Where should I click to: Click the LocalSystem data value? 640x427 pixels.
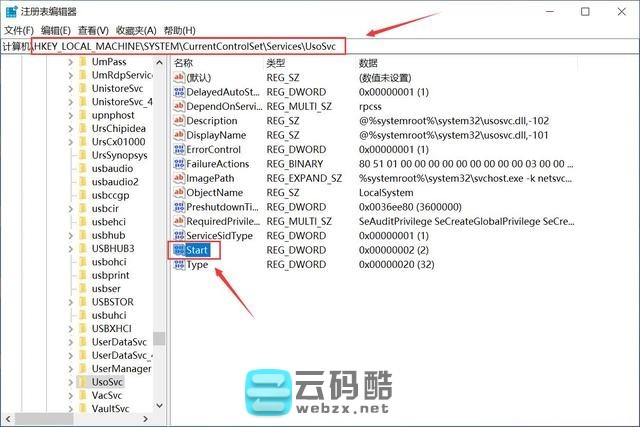[386, 192]
